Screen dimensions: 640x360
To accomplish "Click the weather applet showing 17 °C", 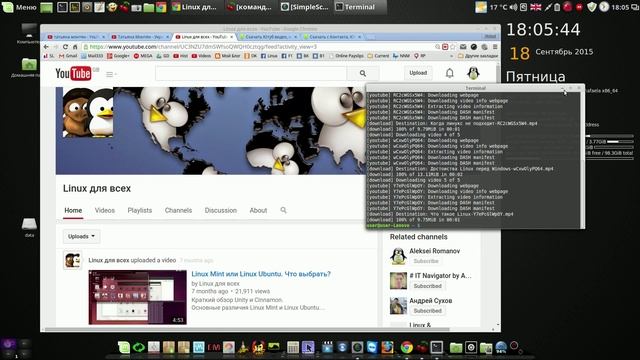I will [x=491, y=7].
